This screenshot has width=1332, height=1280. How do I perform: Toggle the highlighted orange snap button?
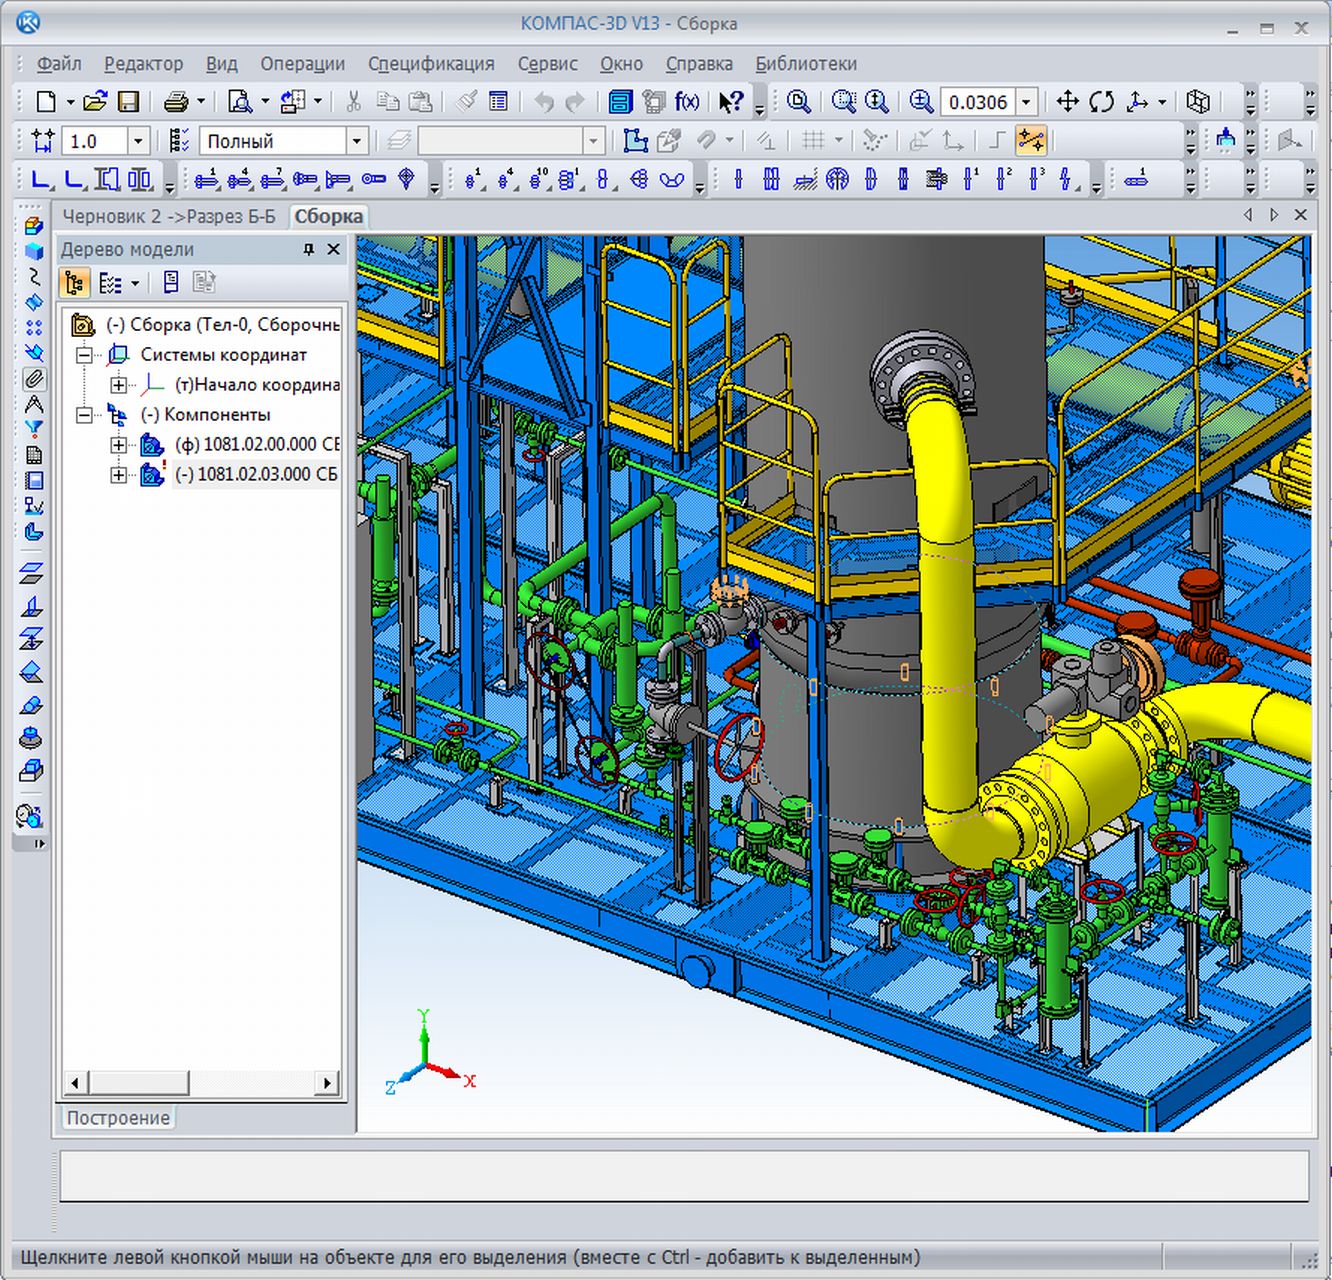tap(1030, 141)
